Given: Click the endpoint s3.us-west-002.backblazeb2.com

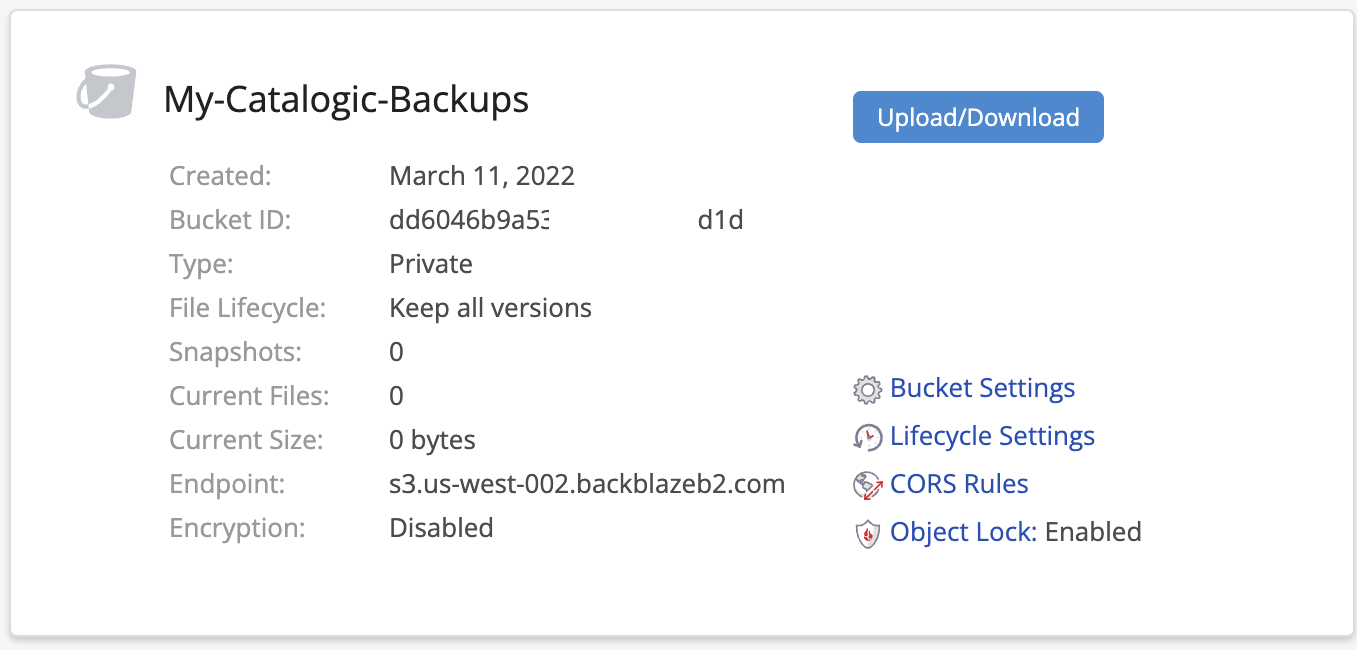Looking at the screenshot, I should coord(587,484).
